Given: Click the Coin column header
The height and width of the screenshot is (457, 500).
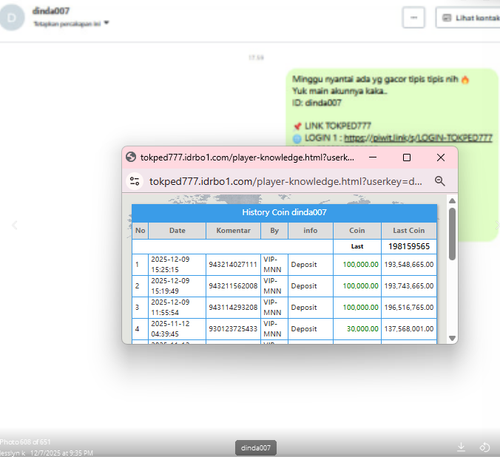Looking at the screenshot, I should tap(357, 231).
